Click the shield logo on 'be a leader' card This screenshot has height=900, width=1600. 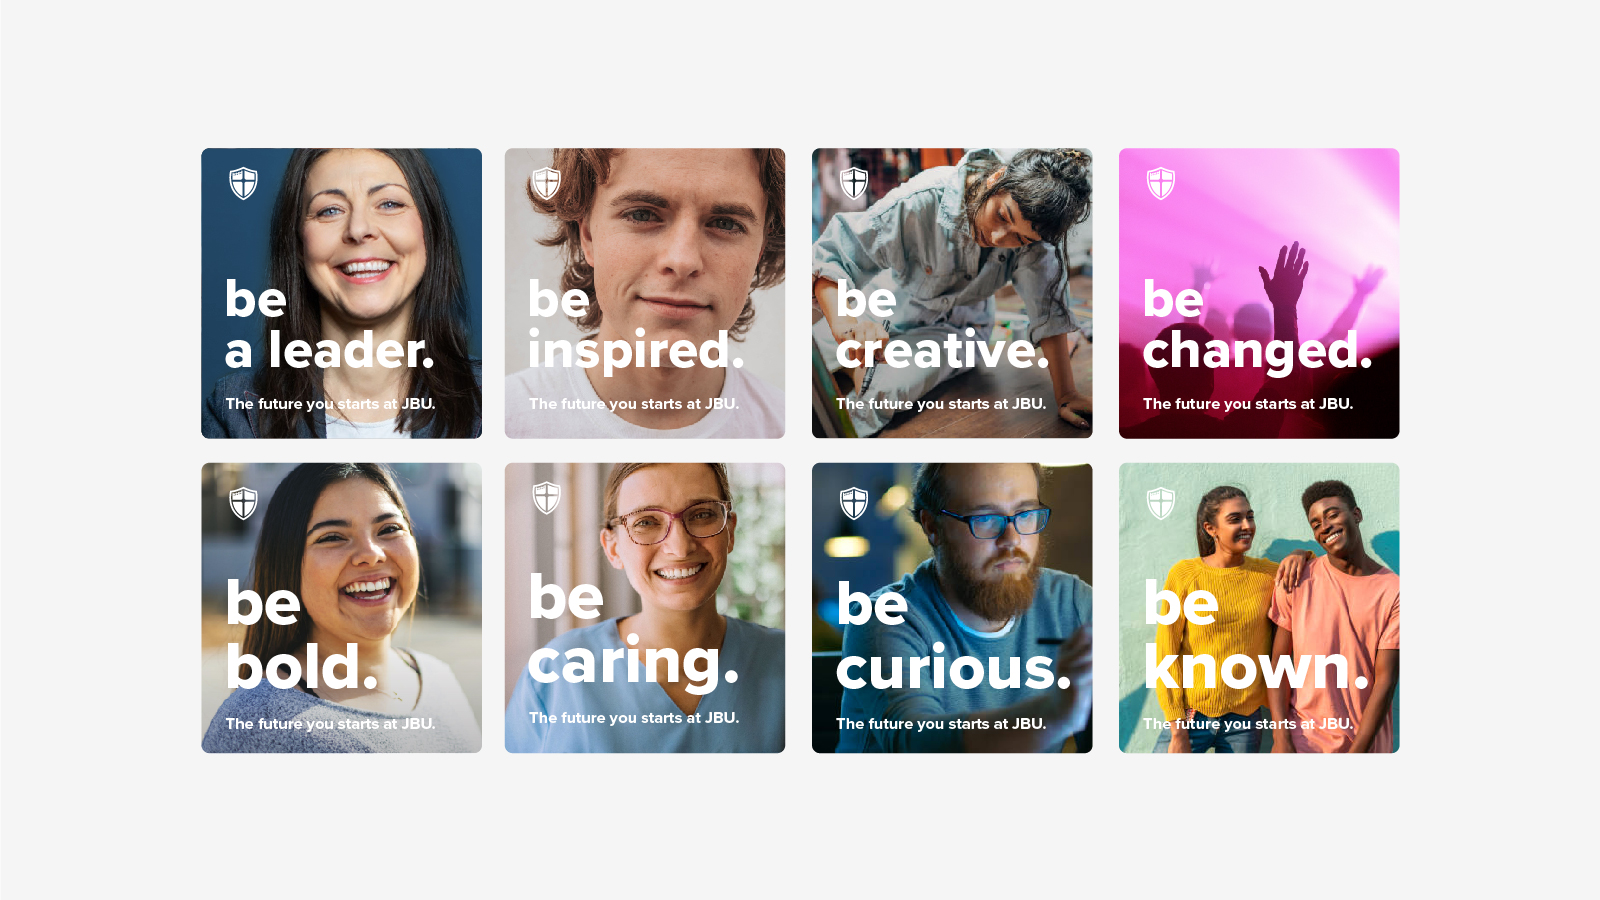(243, 183)
